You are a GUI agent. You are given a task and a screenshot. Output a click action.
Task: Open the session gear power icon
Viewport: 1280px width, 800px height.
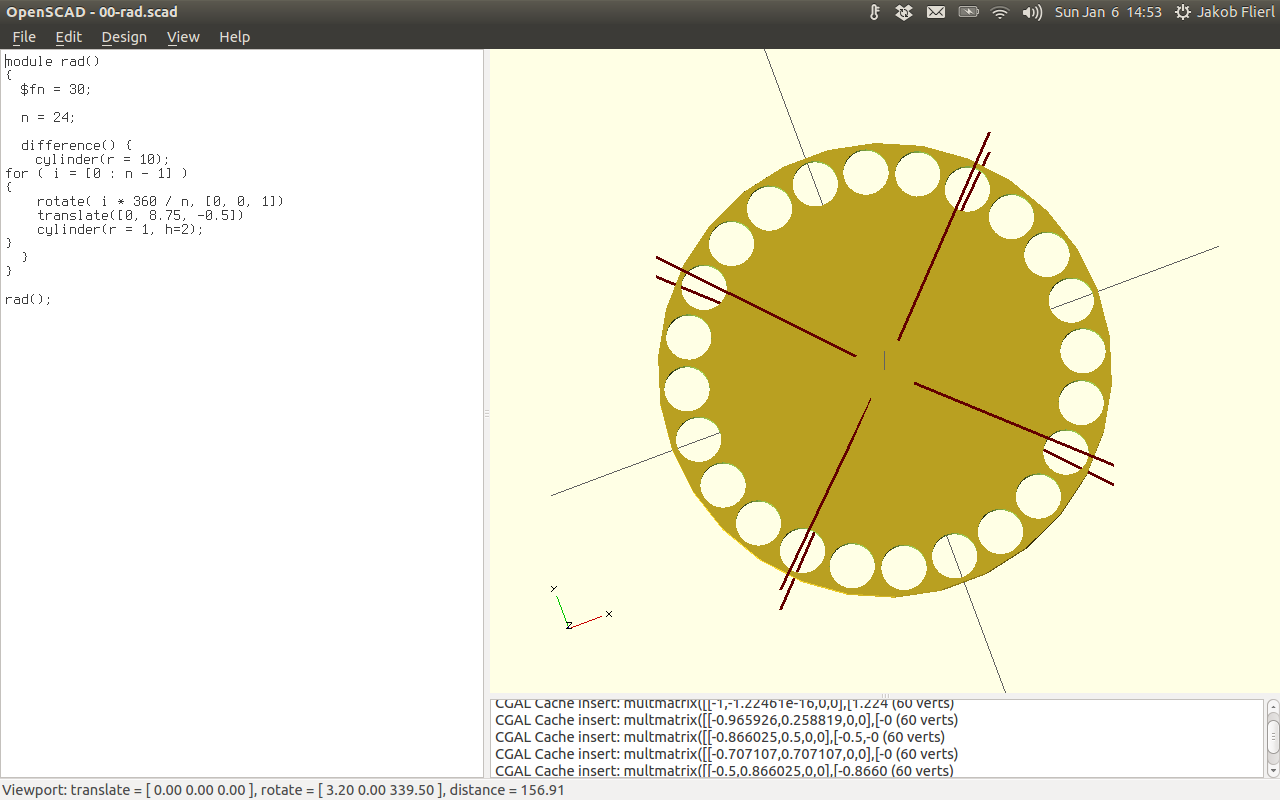[1183, 12]
